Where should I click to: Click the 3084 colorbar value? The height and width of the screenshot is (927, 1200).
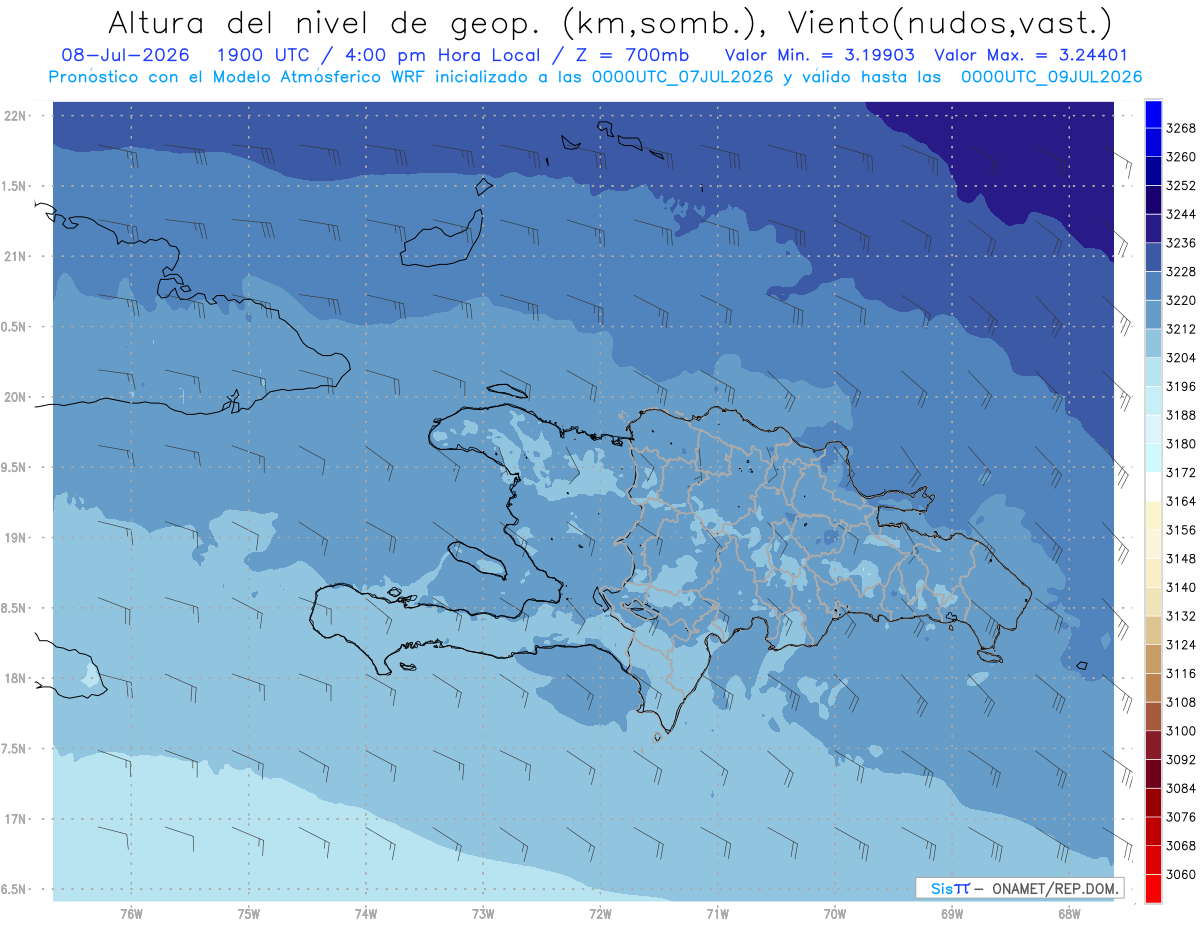pos(1181,788)
